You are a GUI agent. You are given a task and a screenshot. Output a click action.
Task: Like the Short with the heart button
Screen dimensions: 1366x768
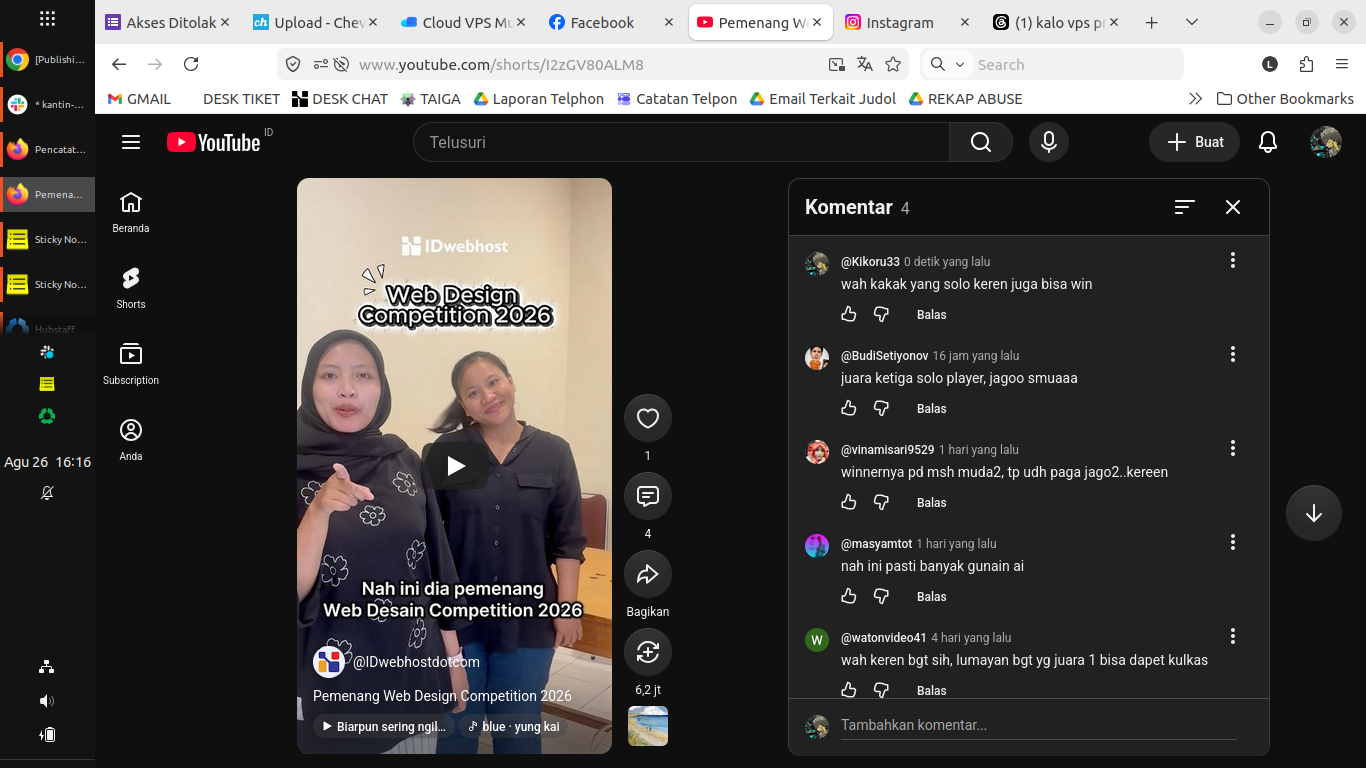click(x=648, y=418)
